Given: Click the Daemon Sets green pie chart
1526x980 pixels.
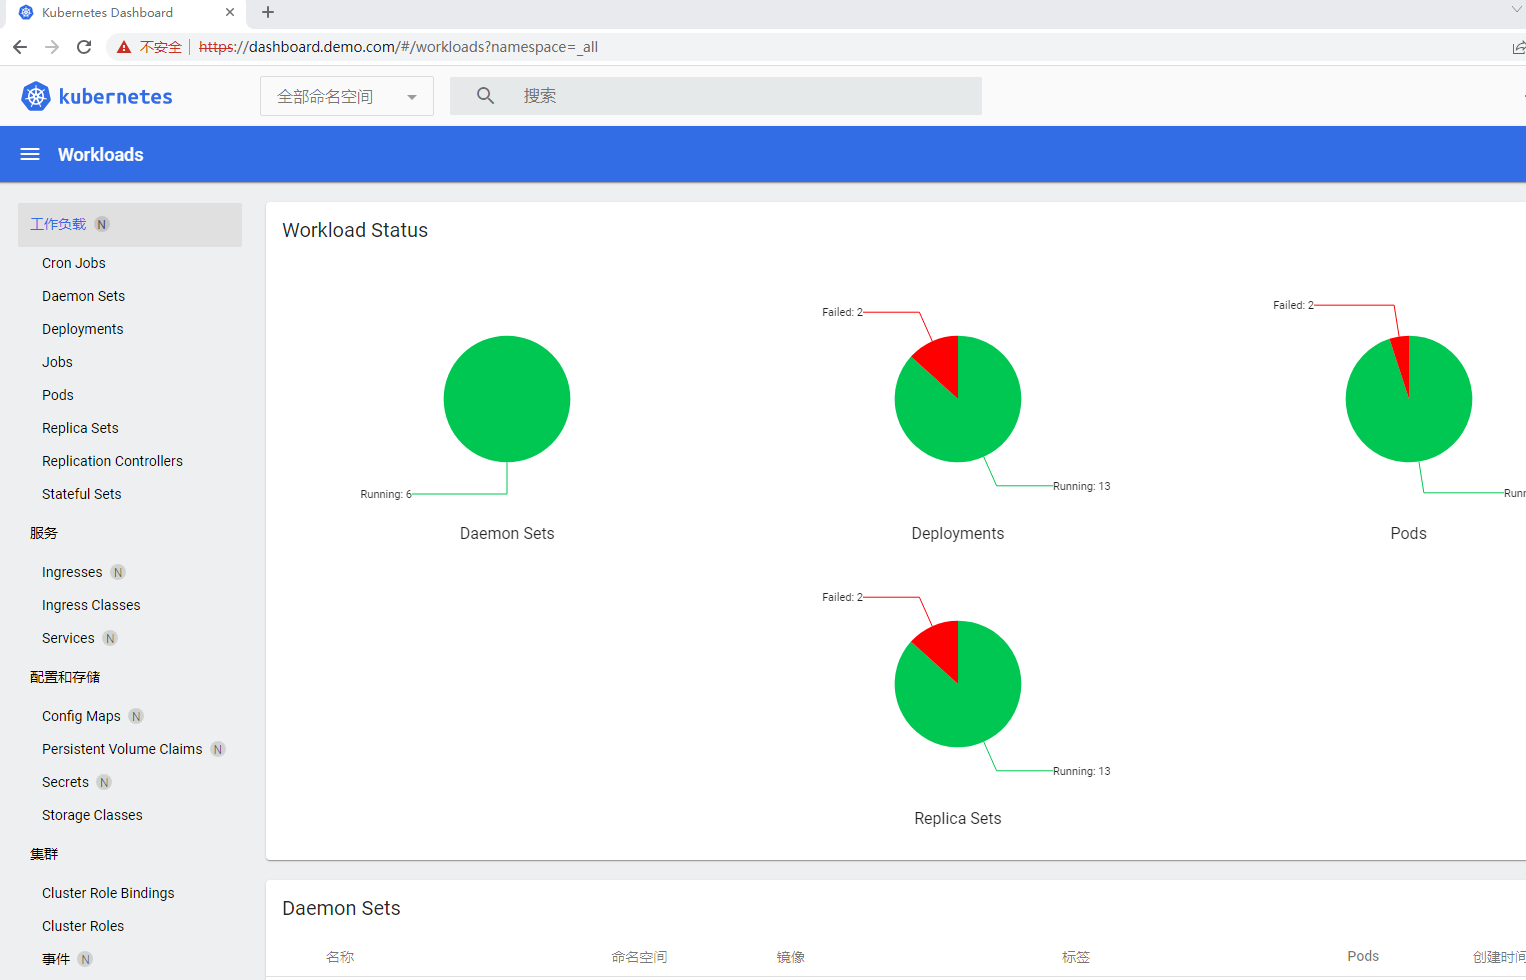Looking at the screenshot, I should tap(507, 399).
